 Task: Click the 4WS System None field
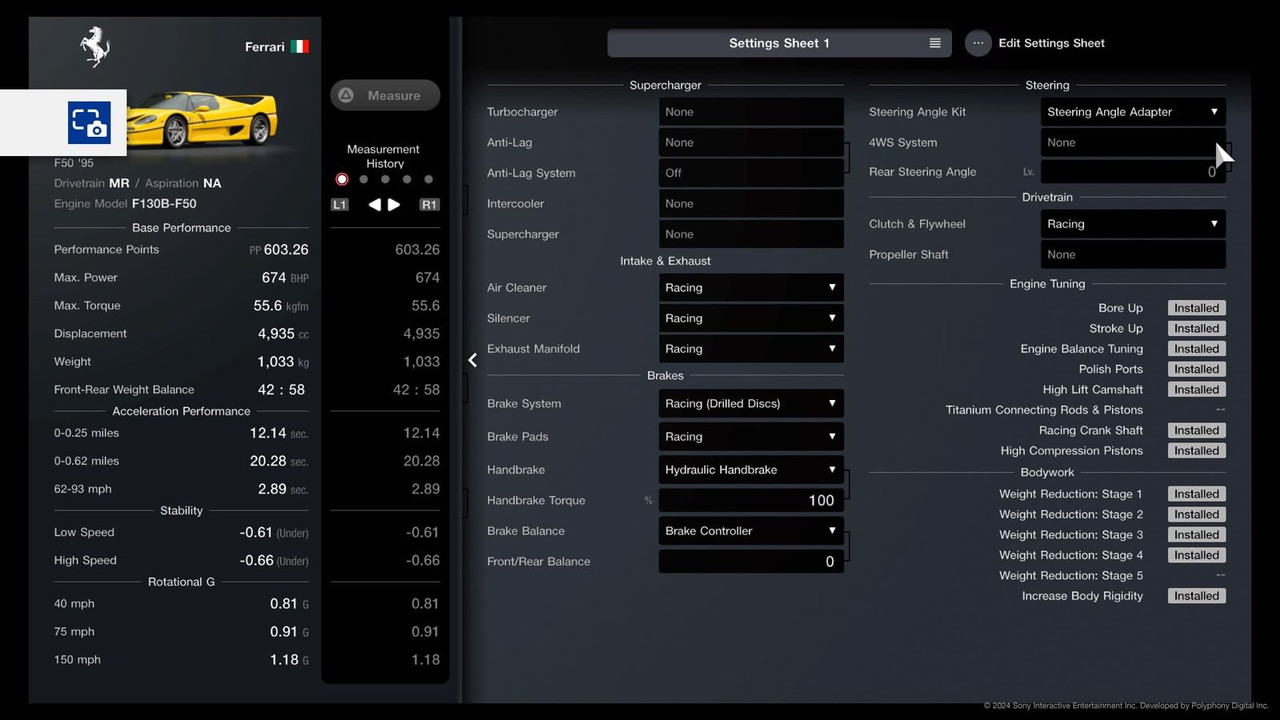tap(1133, 142)
